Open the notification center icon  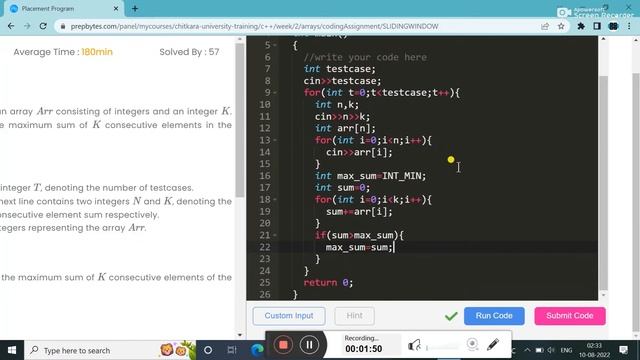pyautogui.click(x=623, y=350)
